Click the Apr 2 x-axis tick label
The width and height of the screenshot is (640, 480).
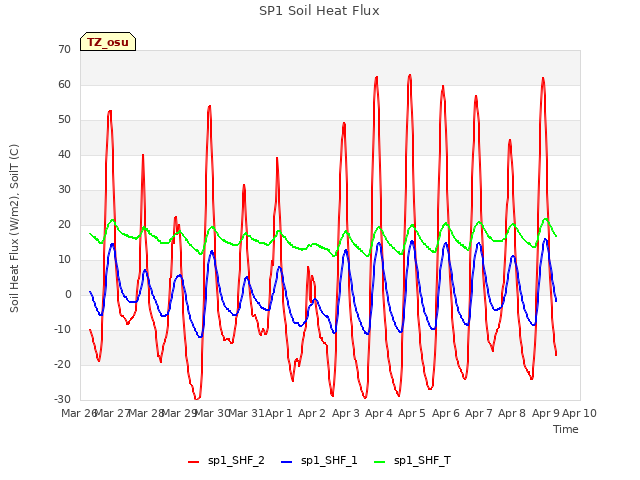(312, 413)
